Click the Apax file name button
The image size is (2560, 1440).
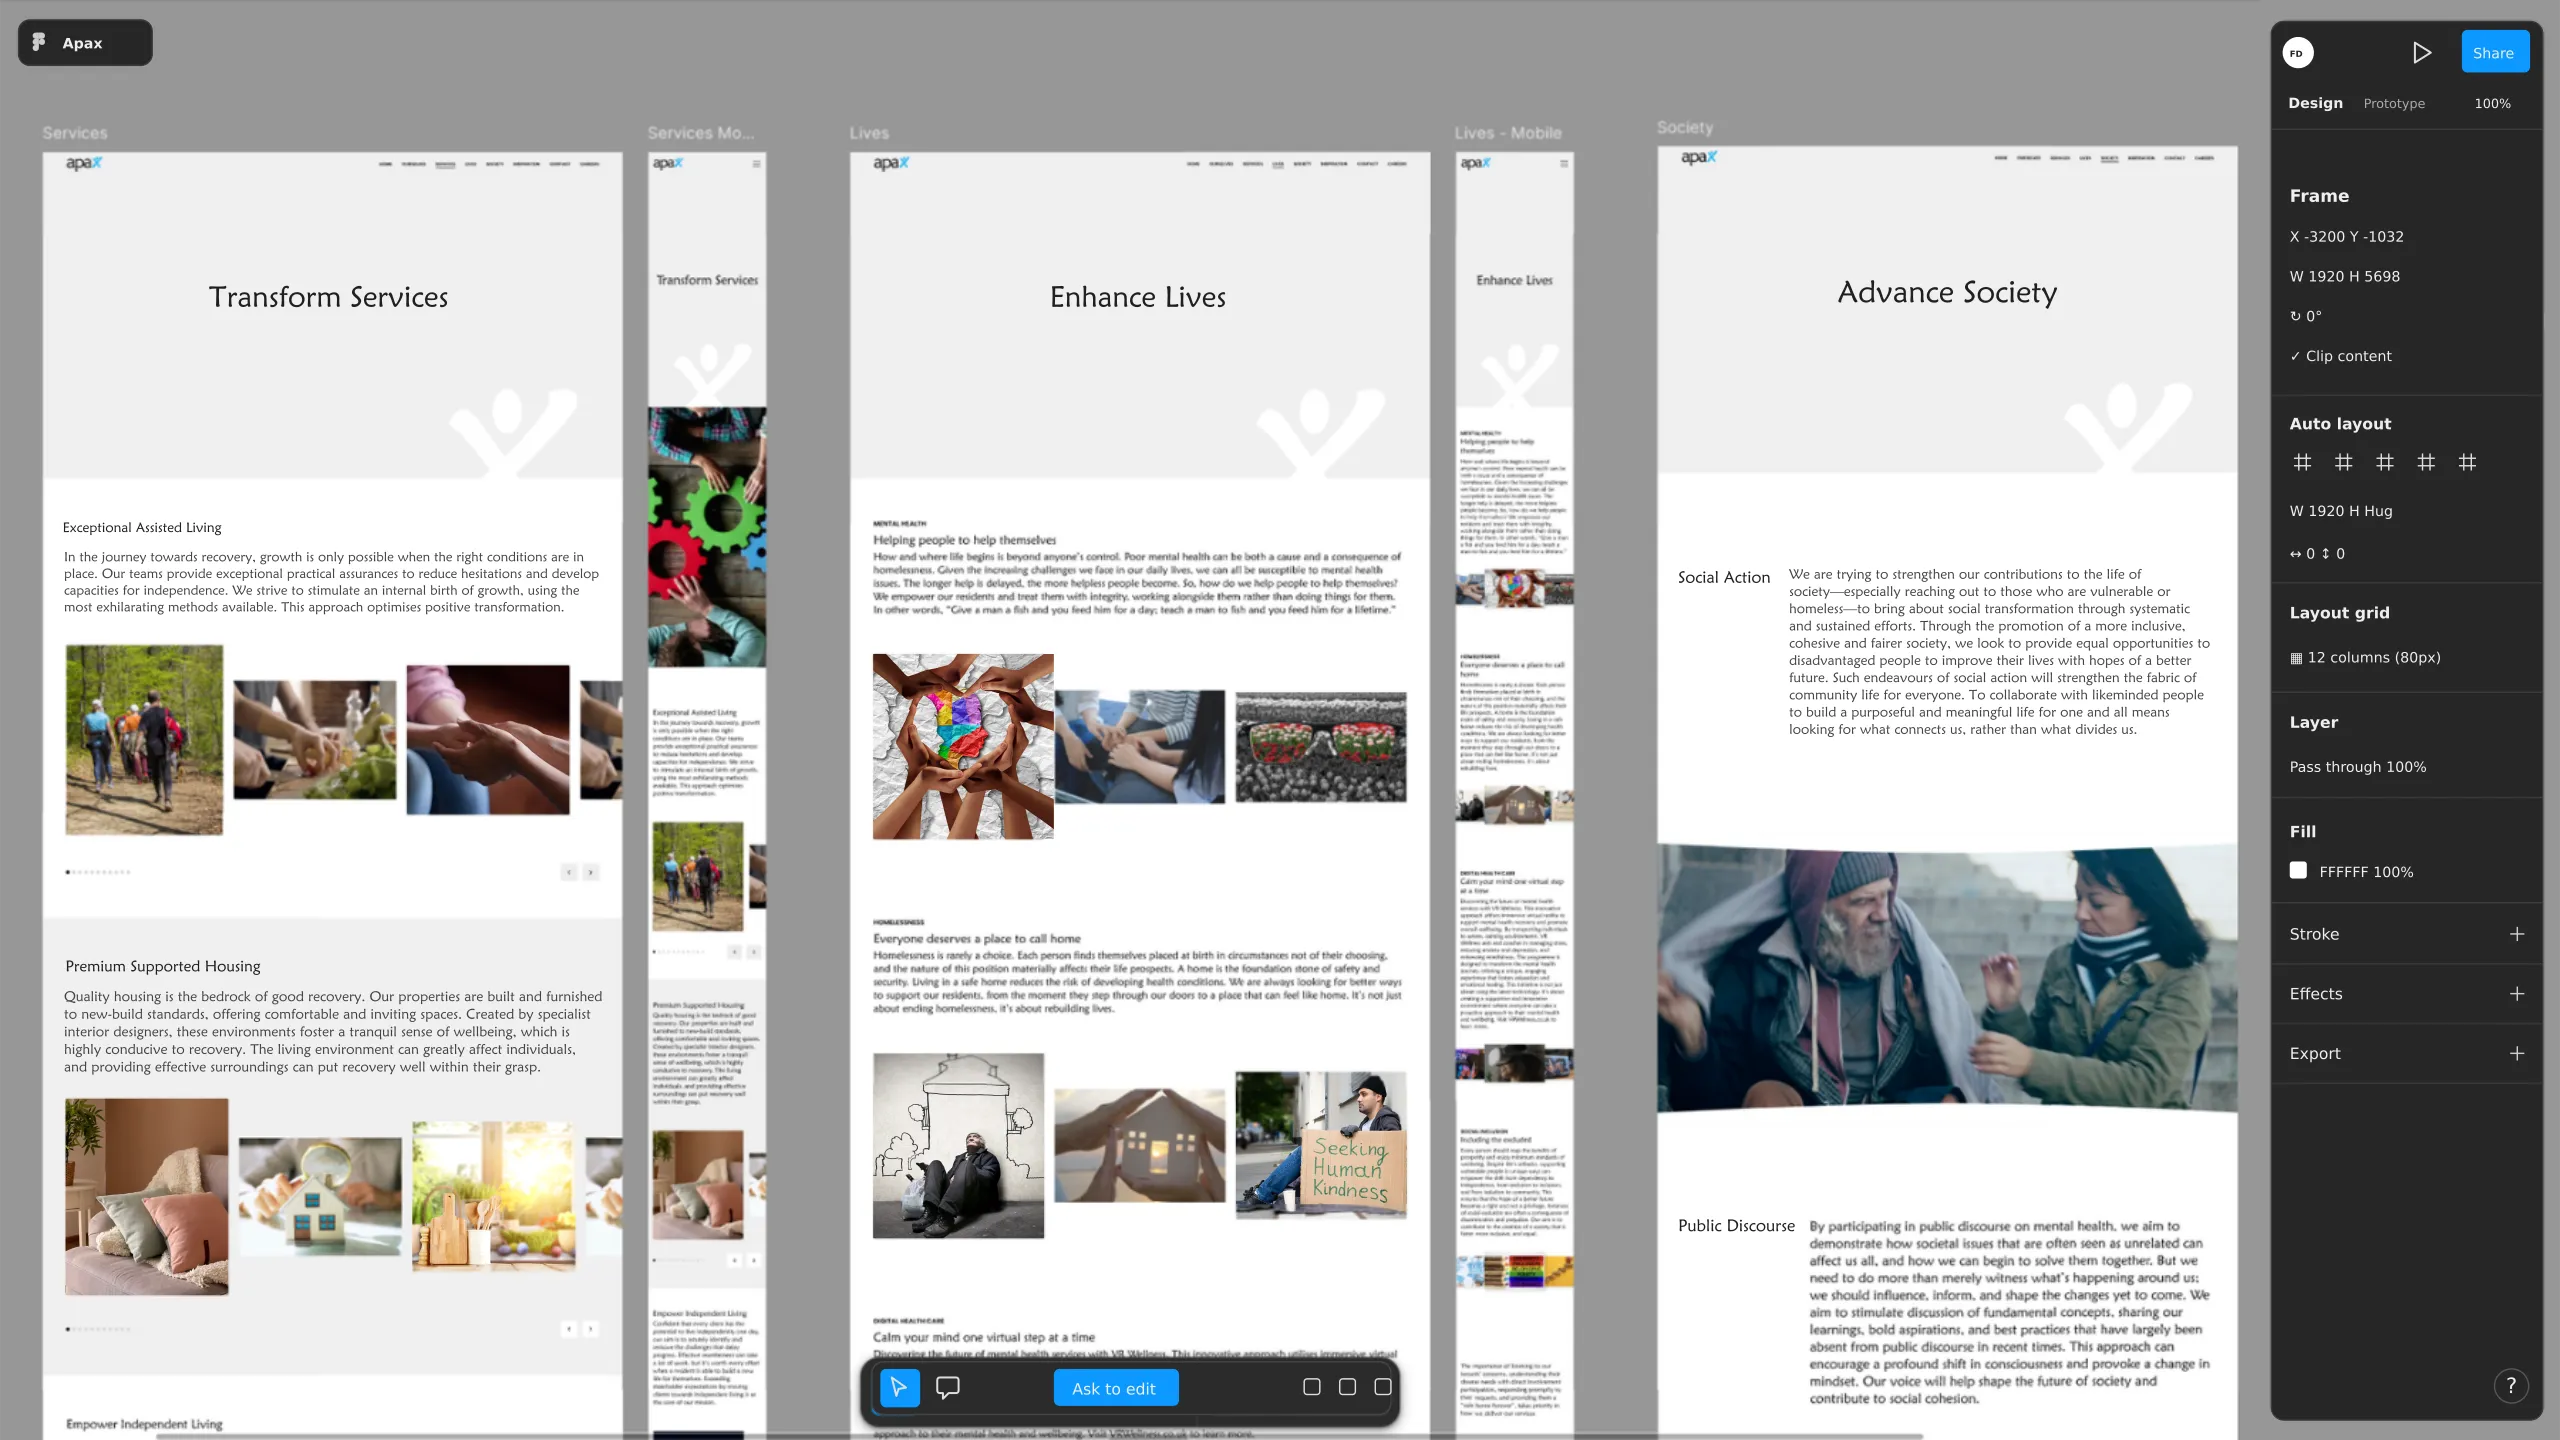[85, 43]
